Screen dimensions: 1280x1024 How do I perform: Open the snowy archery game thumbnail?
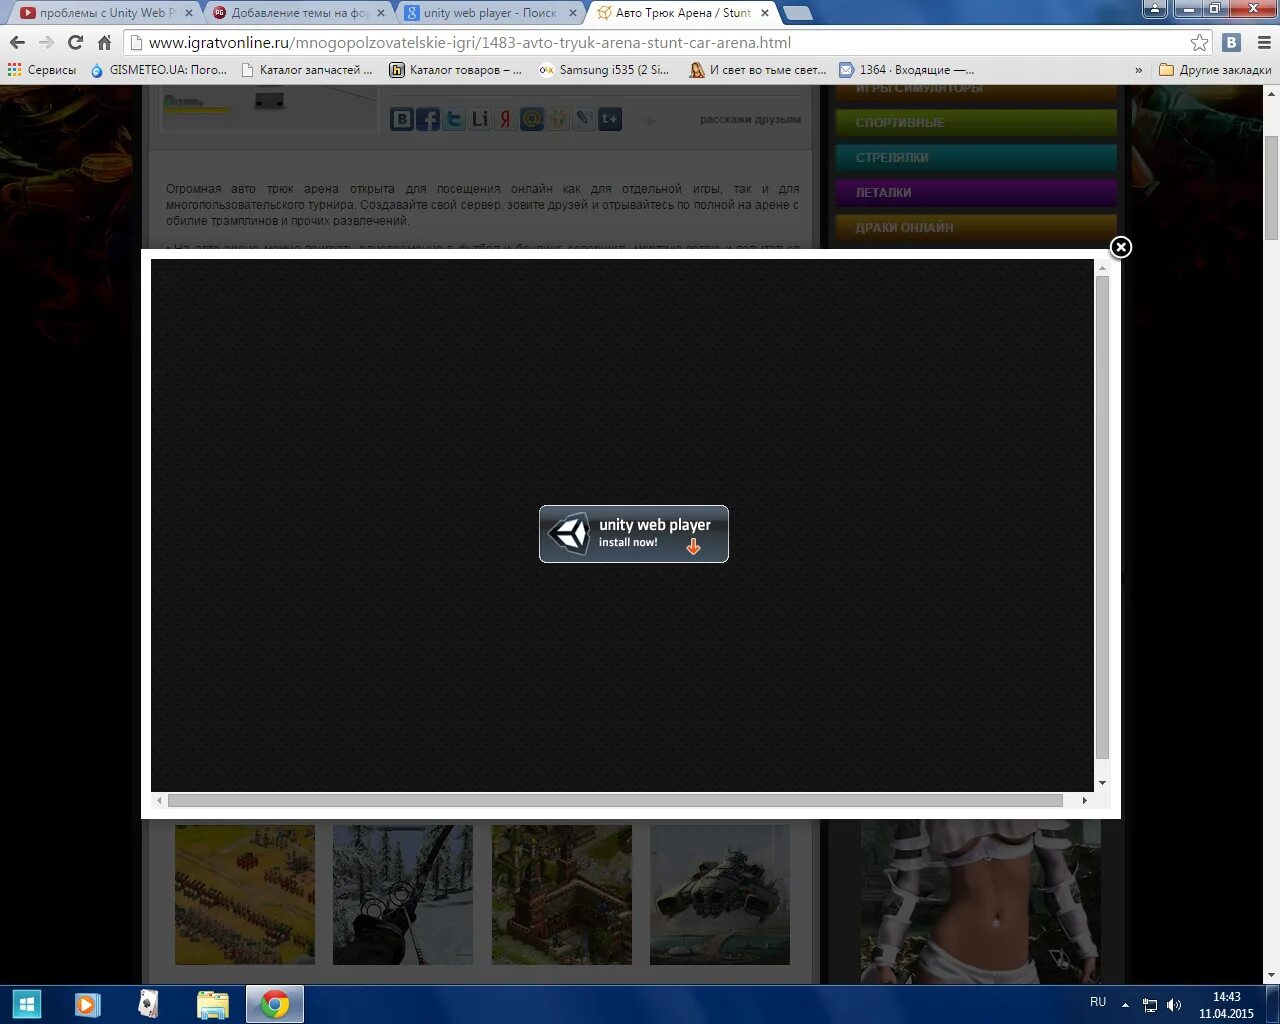click(x=403, y=895)
